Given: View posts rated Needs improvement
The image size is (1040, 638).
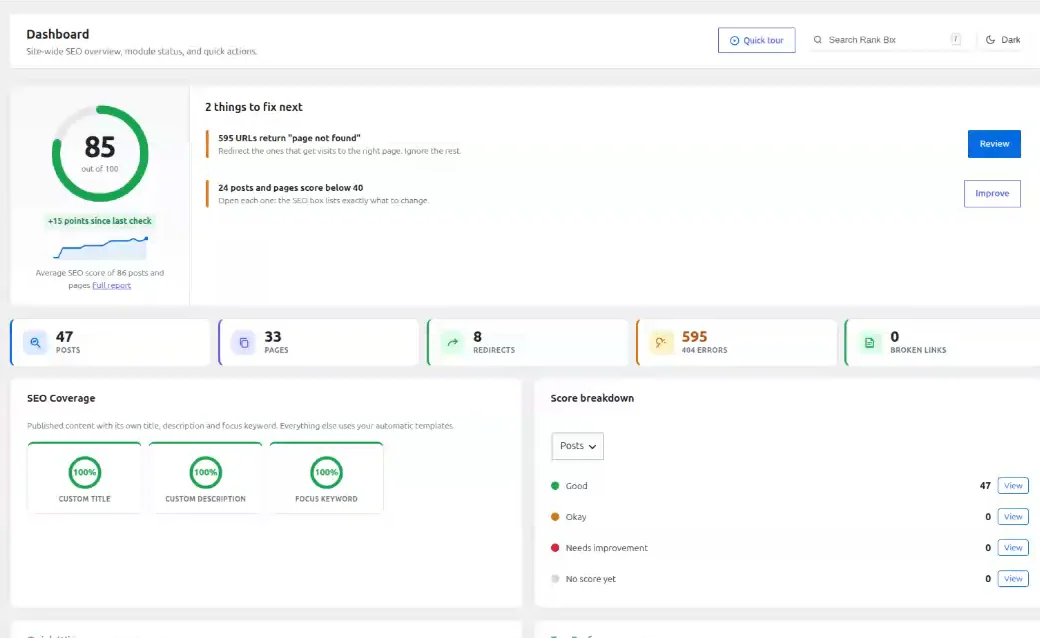Looking at the screenshot, I should [1013, 548].
